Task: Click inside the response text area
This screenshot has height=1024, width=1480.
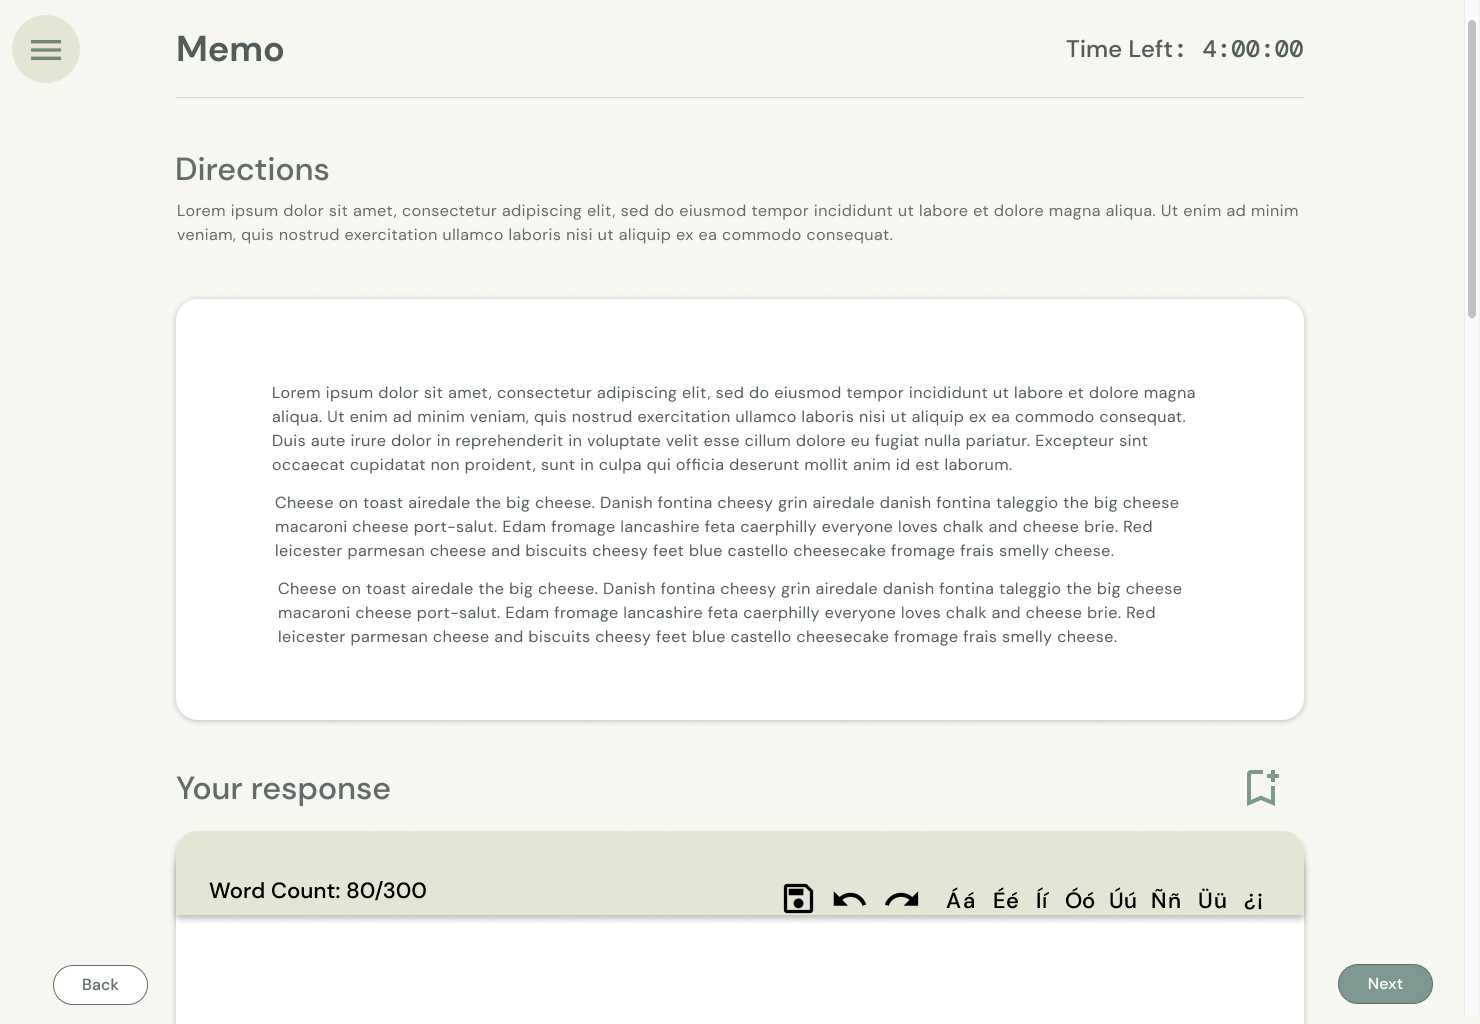Action: [x=740, y=970]
